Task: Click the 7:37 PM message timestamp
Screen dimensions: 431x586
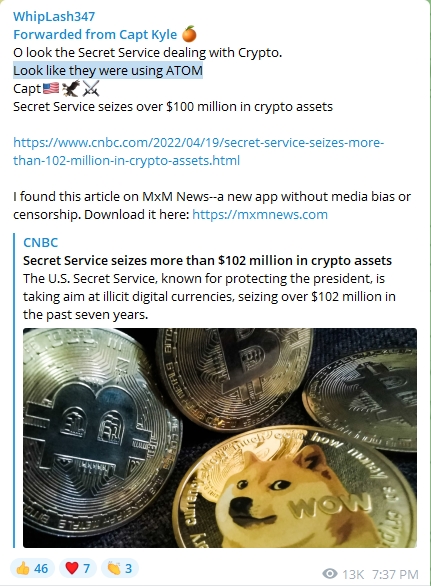Action: (395, 574)
